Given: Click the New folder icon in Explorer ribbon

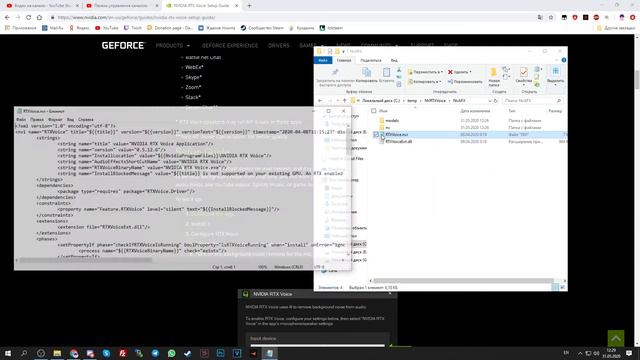Looking at the screenshot, I should [493, 73].
